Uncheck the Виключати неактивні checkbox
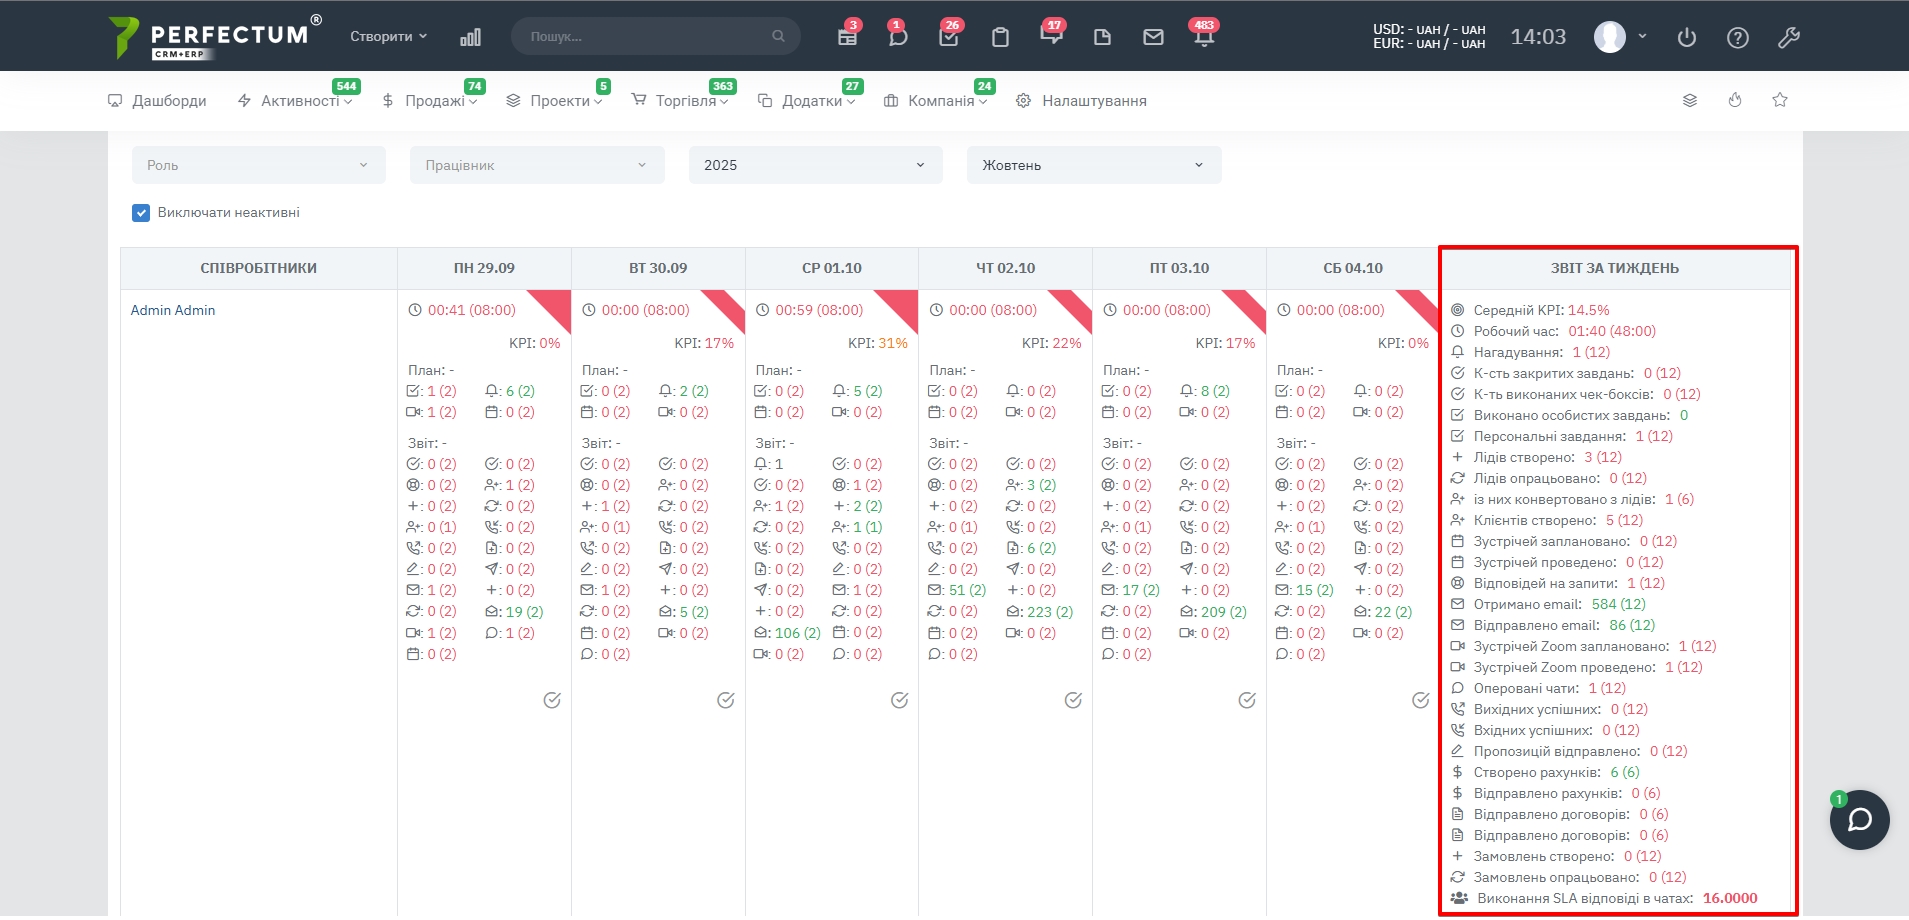The height and width of the screenshot is (920, 1909). tap(141, 213)
